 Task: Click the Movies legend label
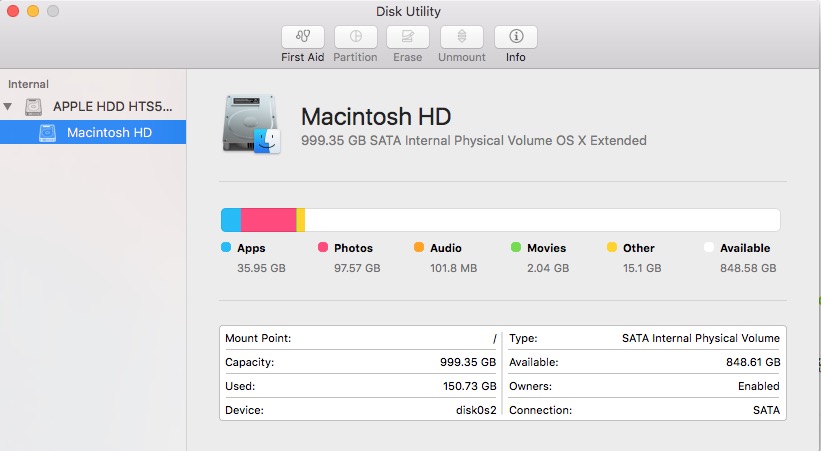click(547, 248)
